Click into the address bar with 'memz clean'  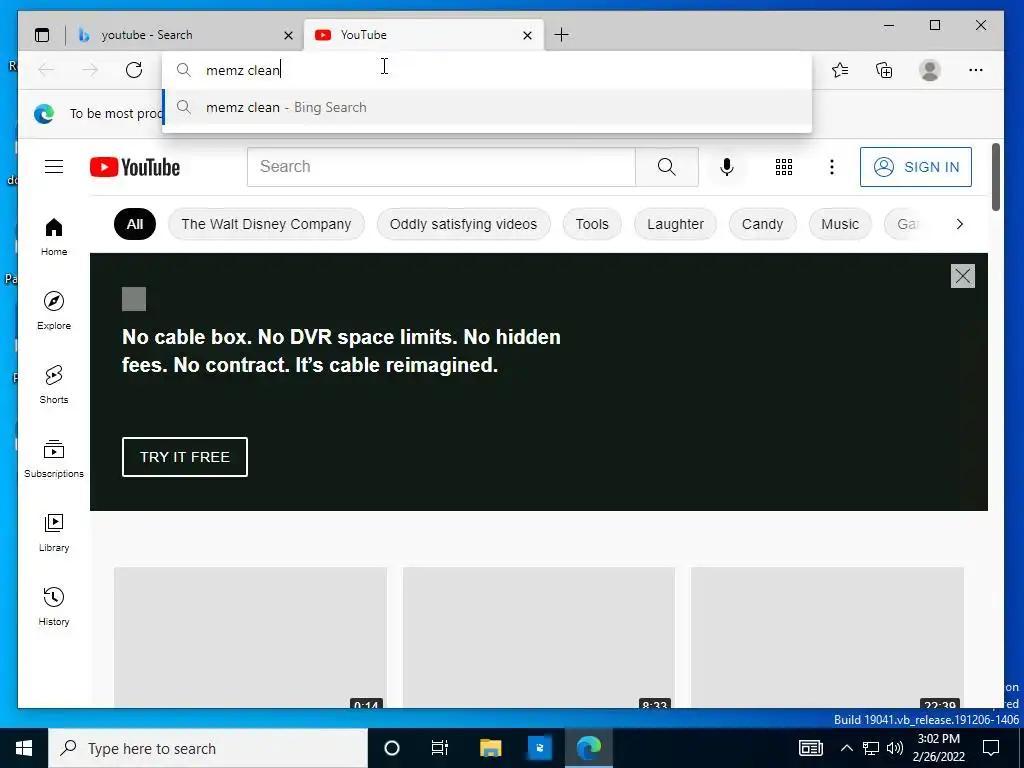coord(487,70)
